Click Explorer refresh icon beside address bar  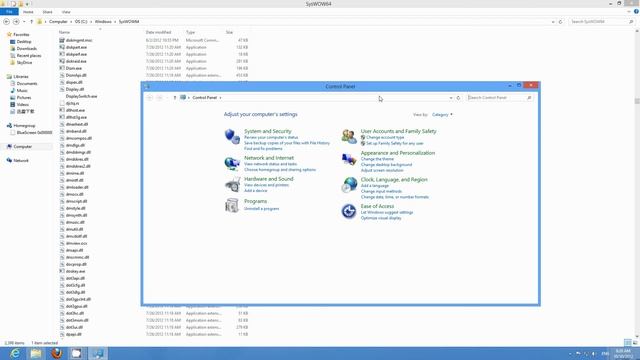point(560,22)
